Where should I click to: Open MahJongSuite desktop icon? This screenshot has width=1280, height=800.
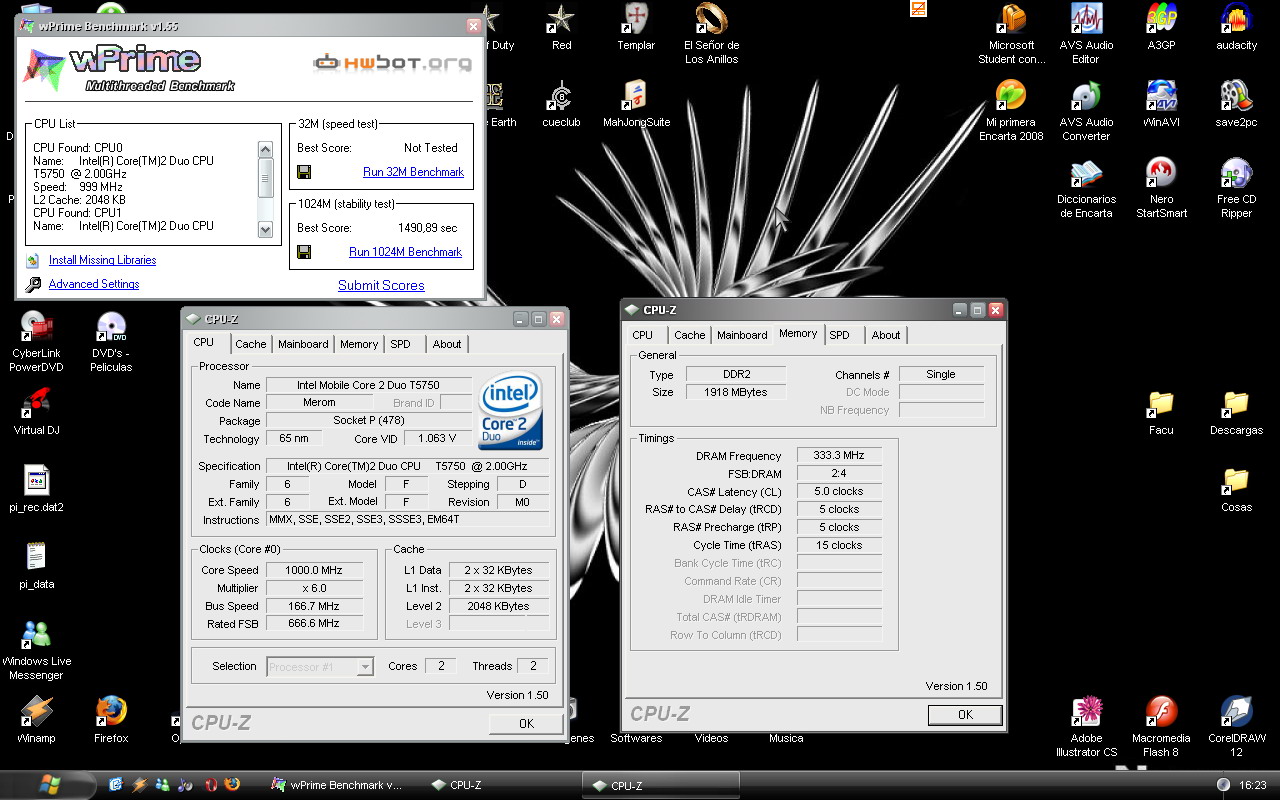point(636,104)
